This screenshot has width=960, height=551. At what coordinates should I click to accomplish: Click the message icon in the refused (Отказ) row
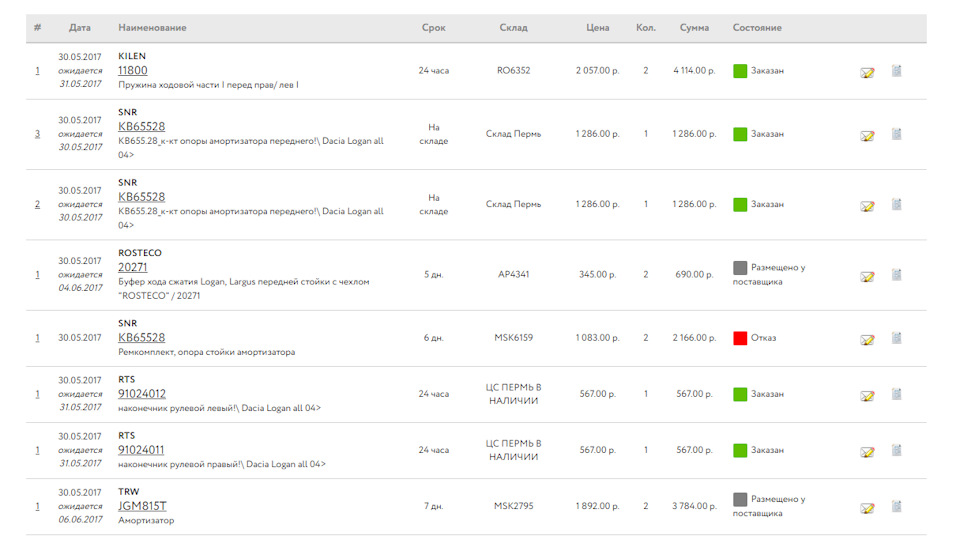(867, 339)
